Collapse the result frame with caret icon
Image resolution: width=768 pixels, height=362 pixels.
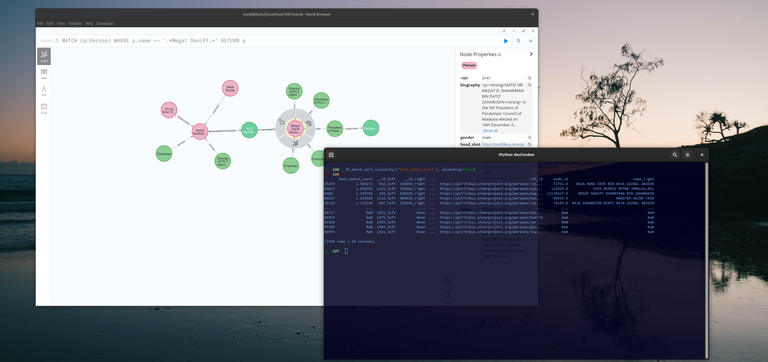pos(514,31)
